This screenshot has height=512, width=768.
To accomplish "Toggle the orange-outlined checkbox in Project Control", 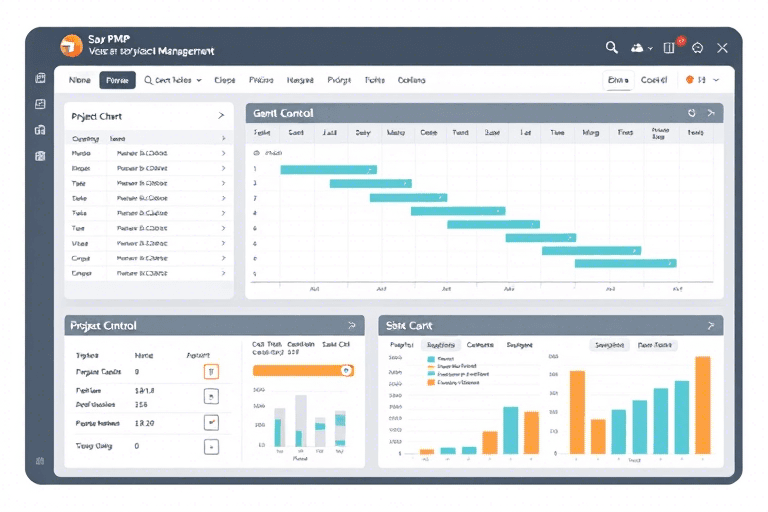I will pyautogui.click(x=211, y=371).
